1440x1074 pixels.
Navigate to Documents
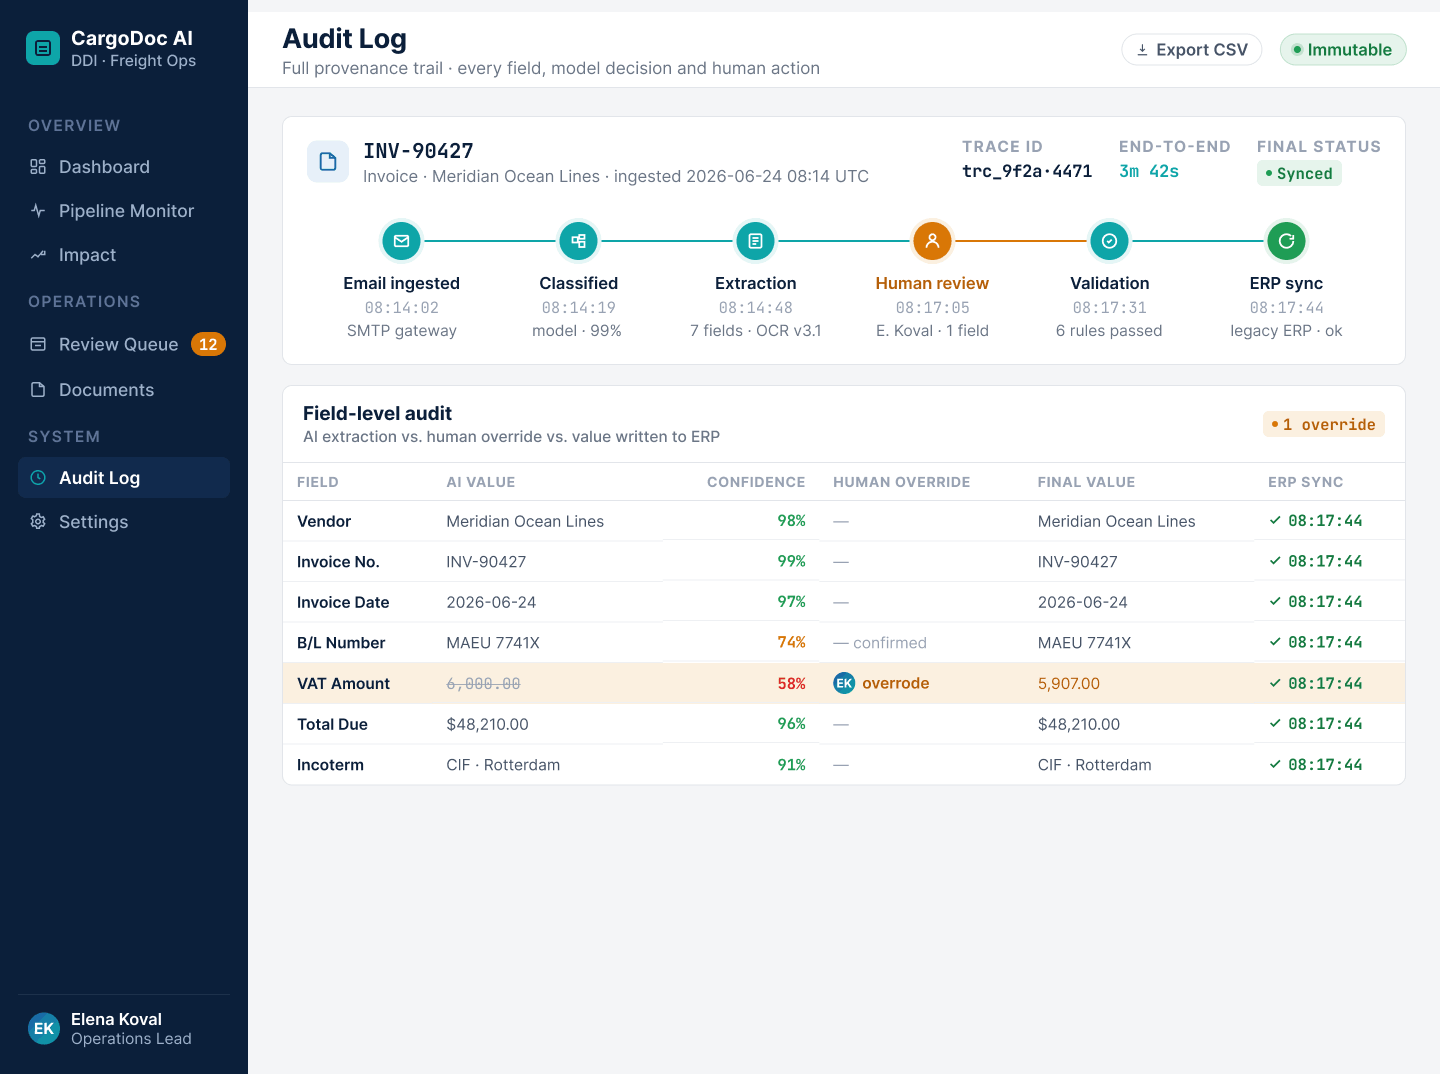point(124,390)
